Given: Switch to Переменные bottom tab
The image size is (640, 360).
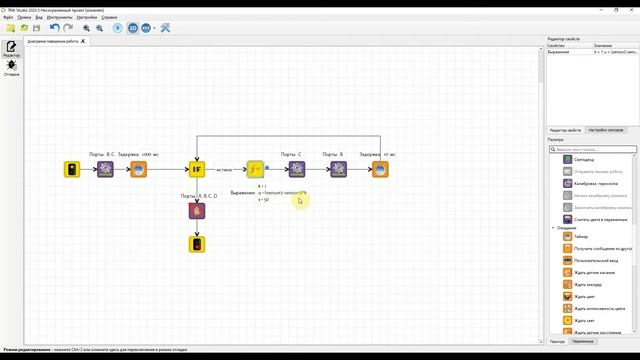Looking at the screenshot, I should pyautogui.click(x=582, y=342).
